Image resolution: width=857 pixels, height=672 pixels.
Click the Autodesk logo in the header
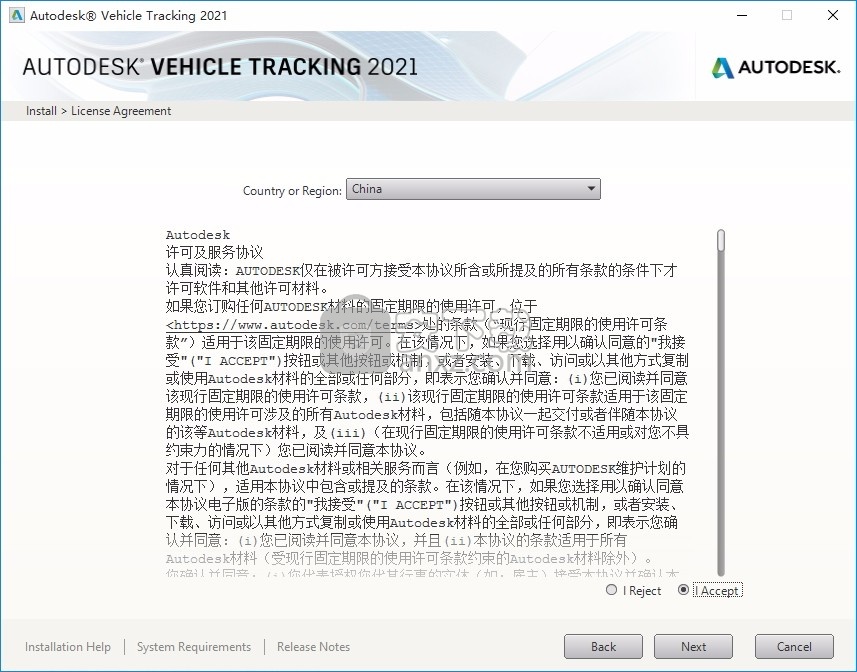tap(776, 67)
